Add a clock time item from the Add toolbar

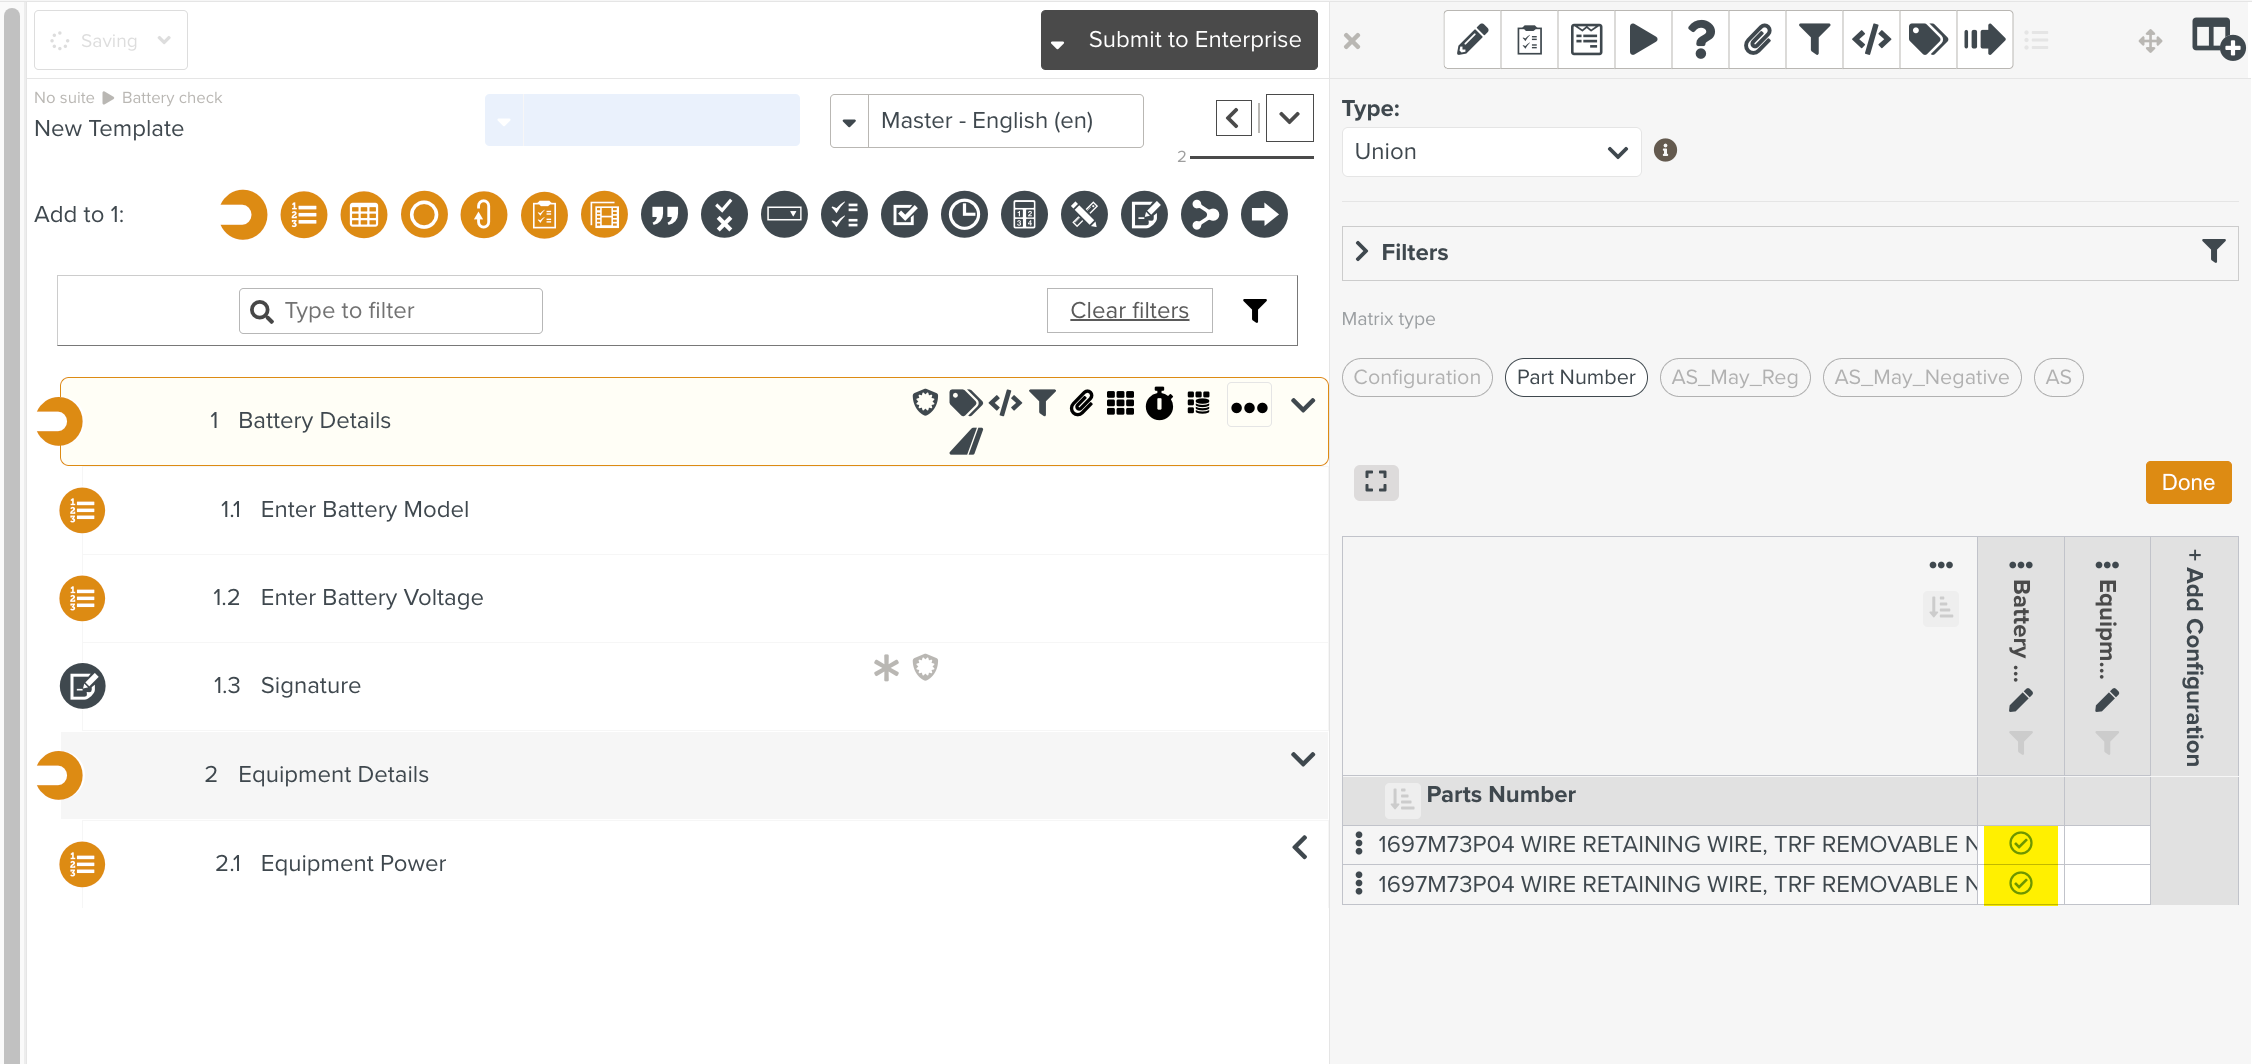964,215
